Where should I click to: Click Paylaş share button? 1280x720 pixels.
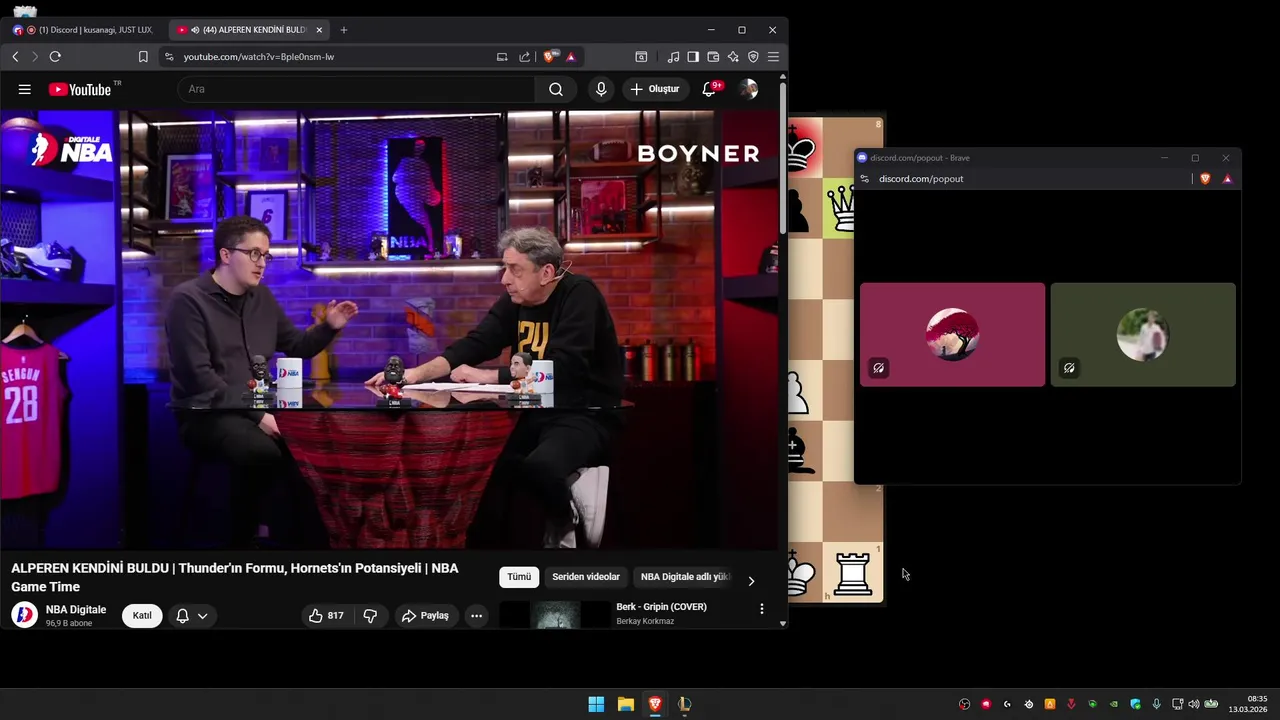tap(425, 616)
